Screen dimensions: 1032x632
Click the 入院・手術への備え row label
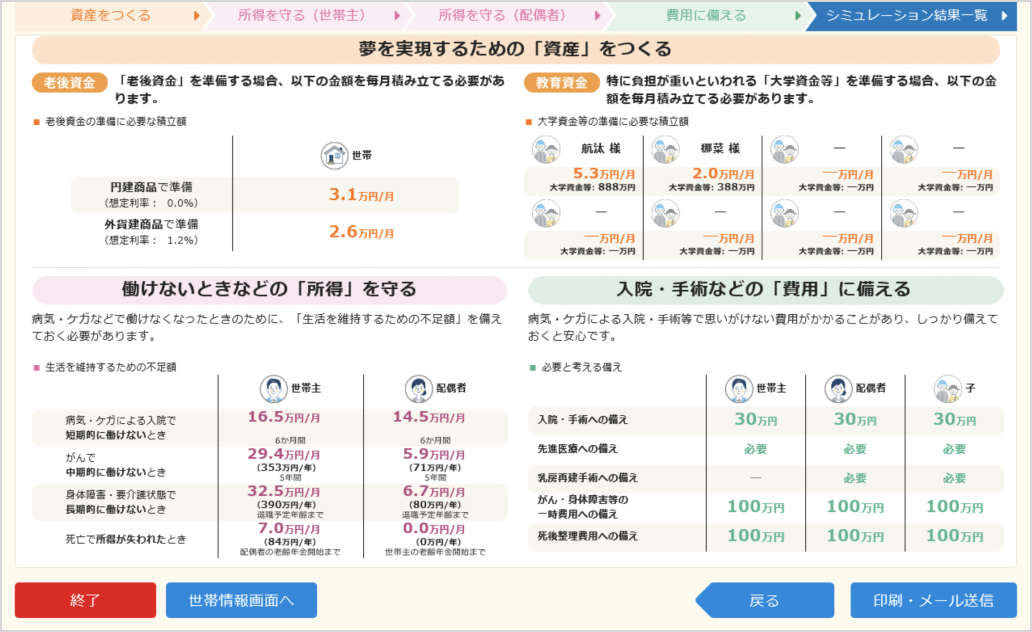(582, 419)
